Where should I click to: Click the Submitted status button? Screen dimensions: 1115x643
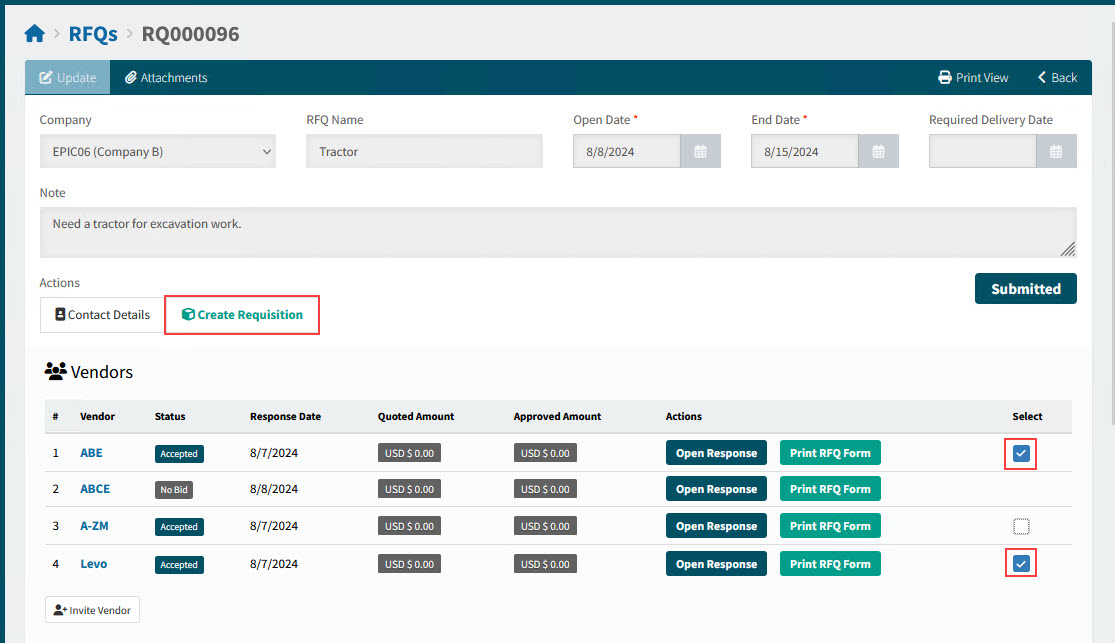coord(1025,289)
